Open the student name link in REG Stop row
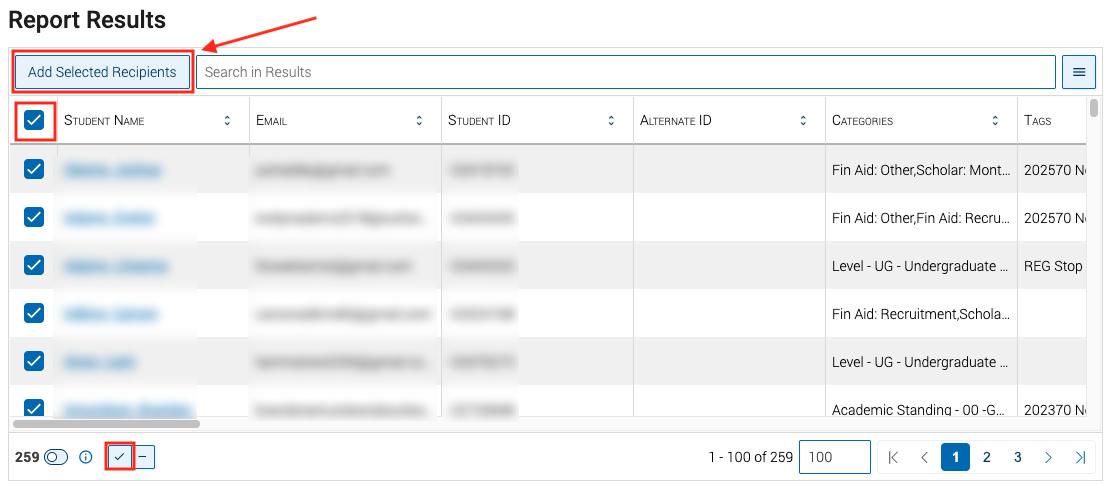This screenshot has height=485, width=1109. (115, 266)
